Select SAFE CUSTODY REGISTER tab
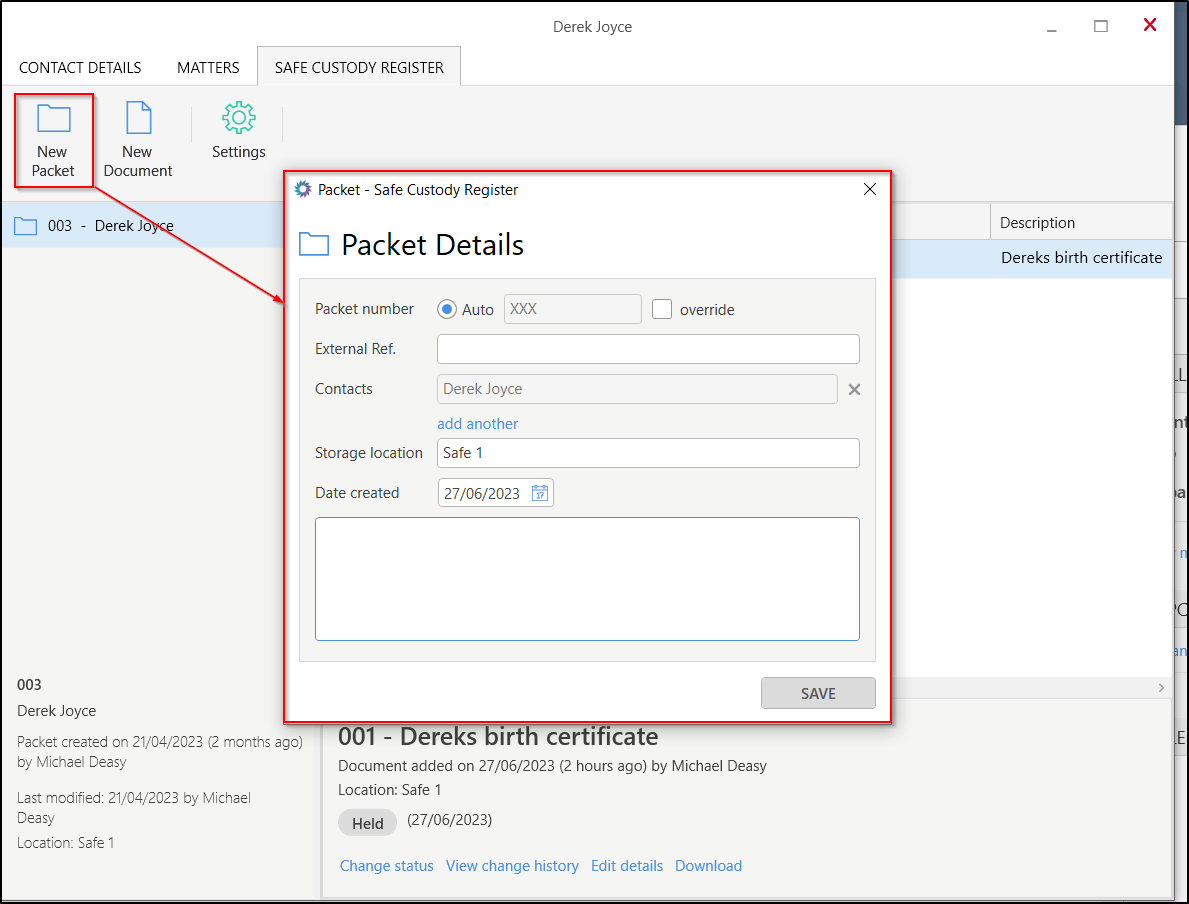This screenshot has width=1189, height=904. click(x=359, y=67)
